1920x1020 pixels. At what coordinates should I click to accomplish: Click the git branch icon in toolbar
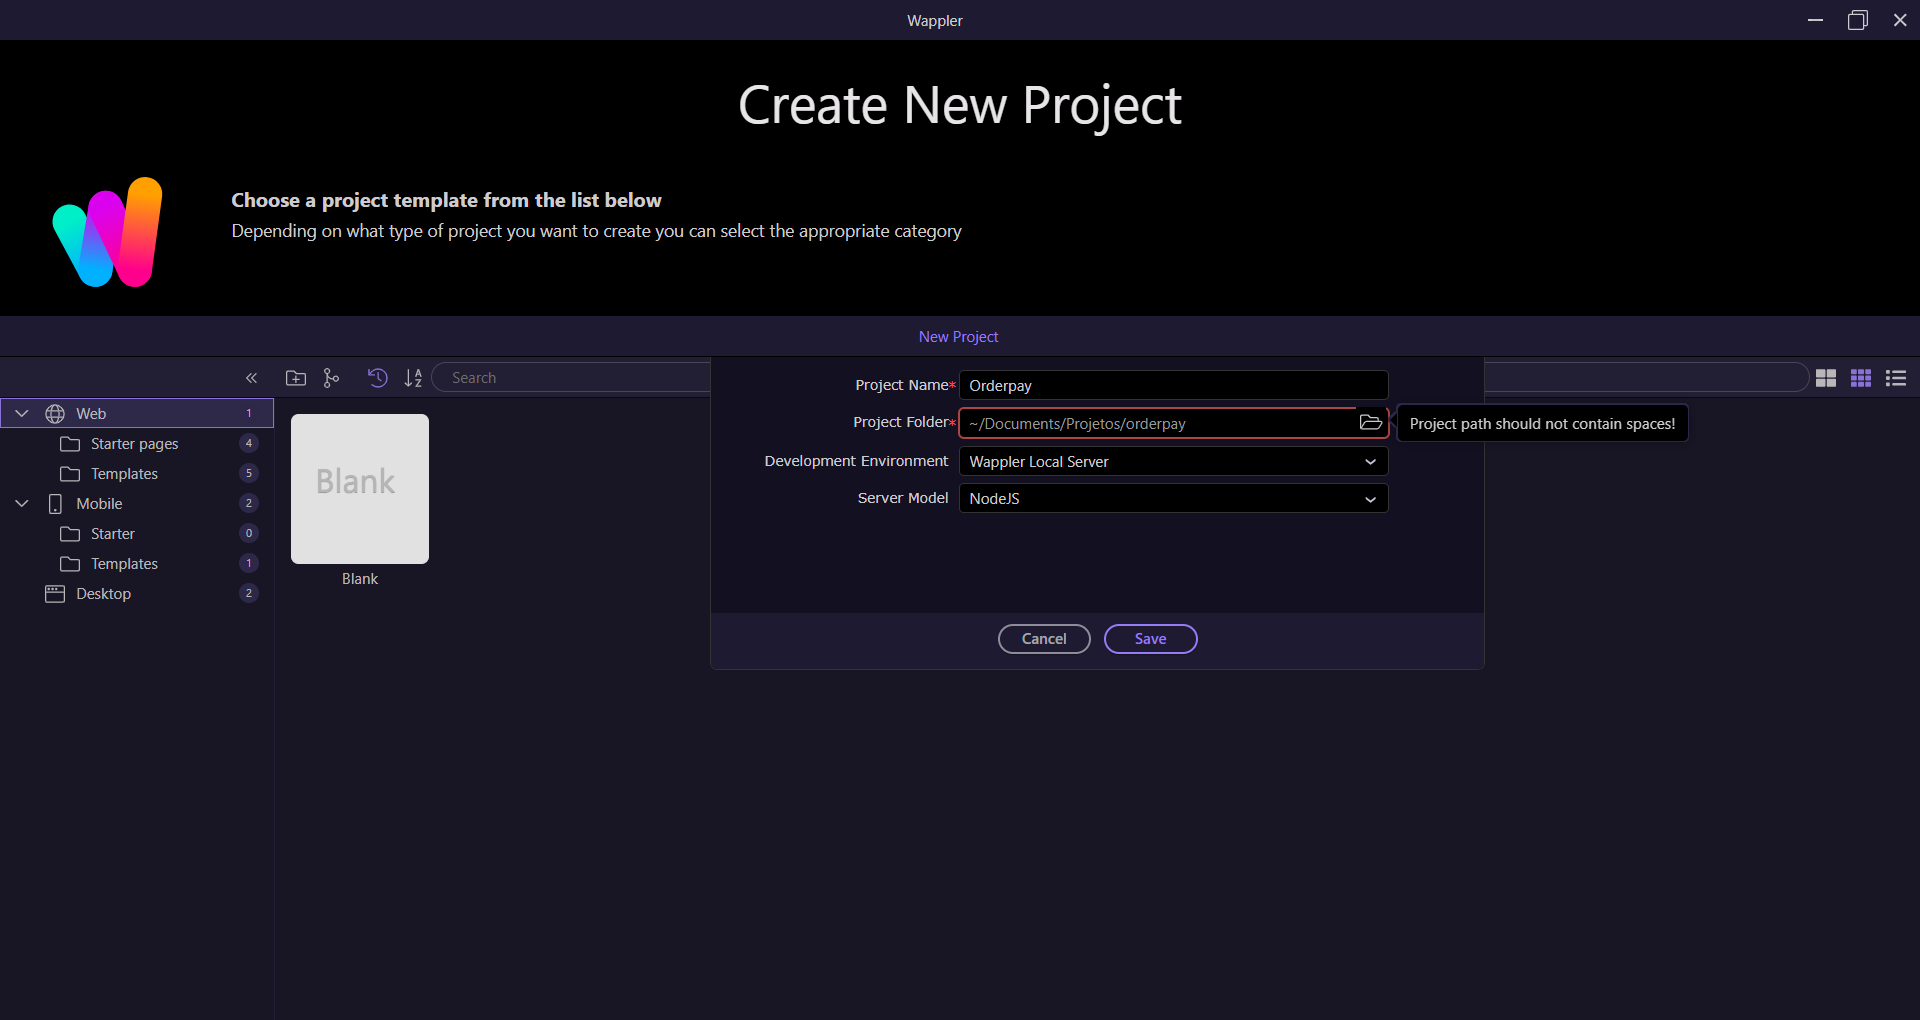point(331,378)
